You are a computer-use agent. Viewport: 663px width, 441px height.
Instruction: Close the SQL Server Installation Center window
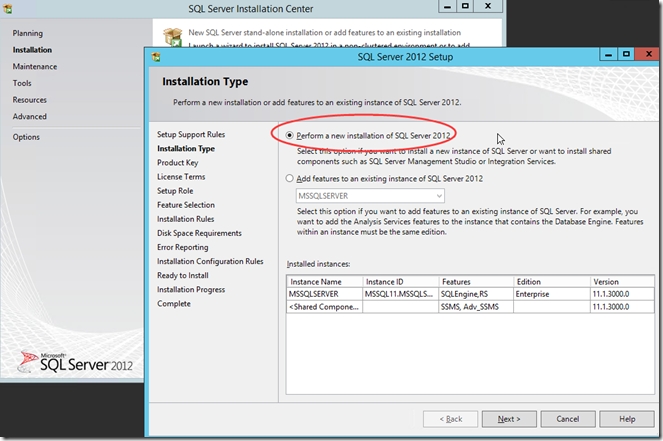488,6
